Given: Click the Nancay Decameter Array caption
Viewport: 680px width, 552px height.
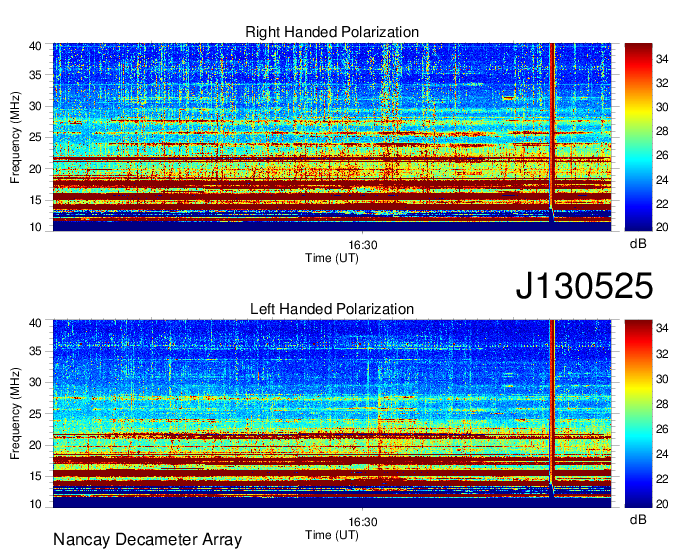Looking at the screenshot, I should click(x=147, y=540).
